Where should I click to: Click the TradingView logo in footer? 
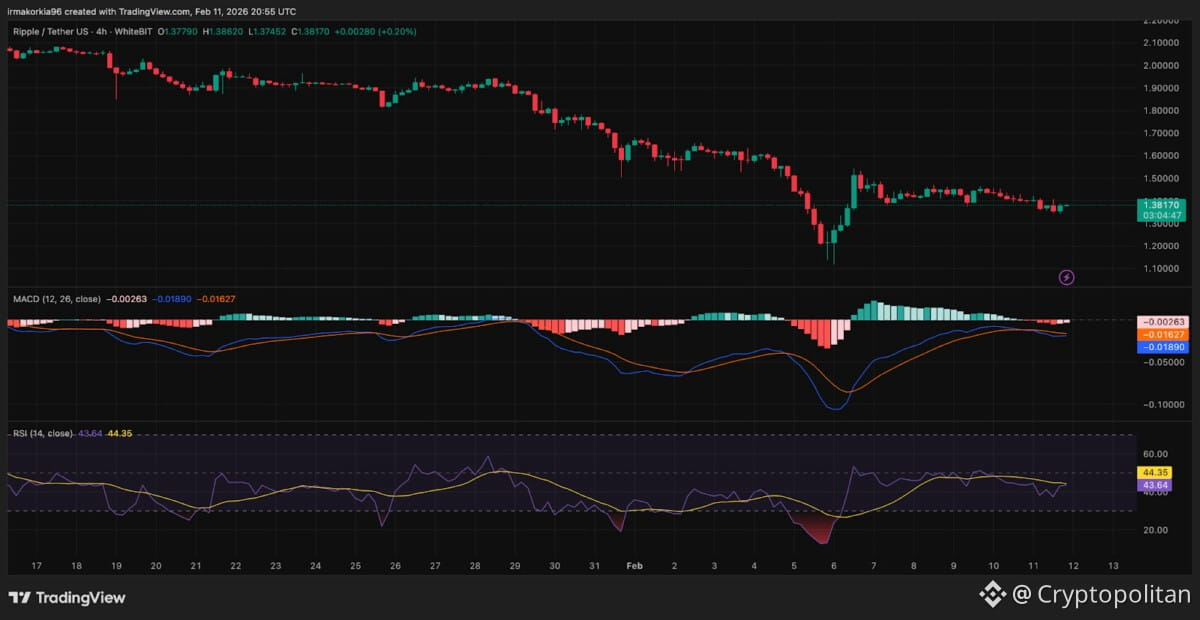(x=67, y=597)
